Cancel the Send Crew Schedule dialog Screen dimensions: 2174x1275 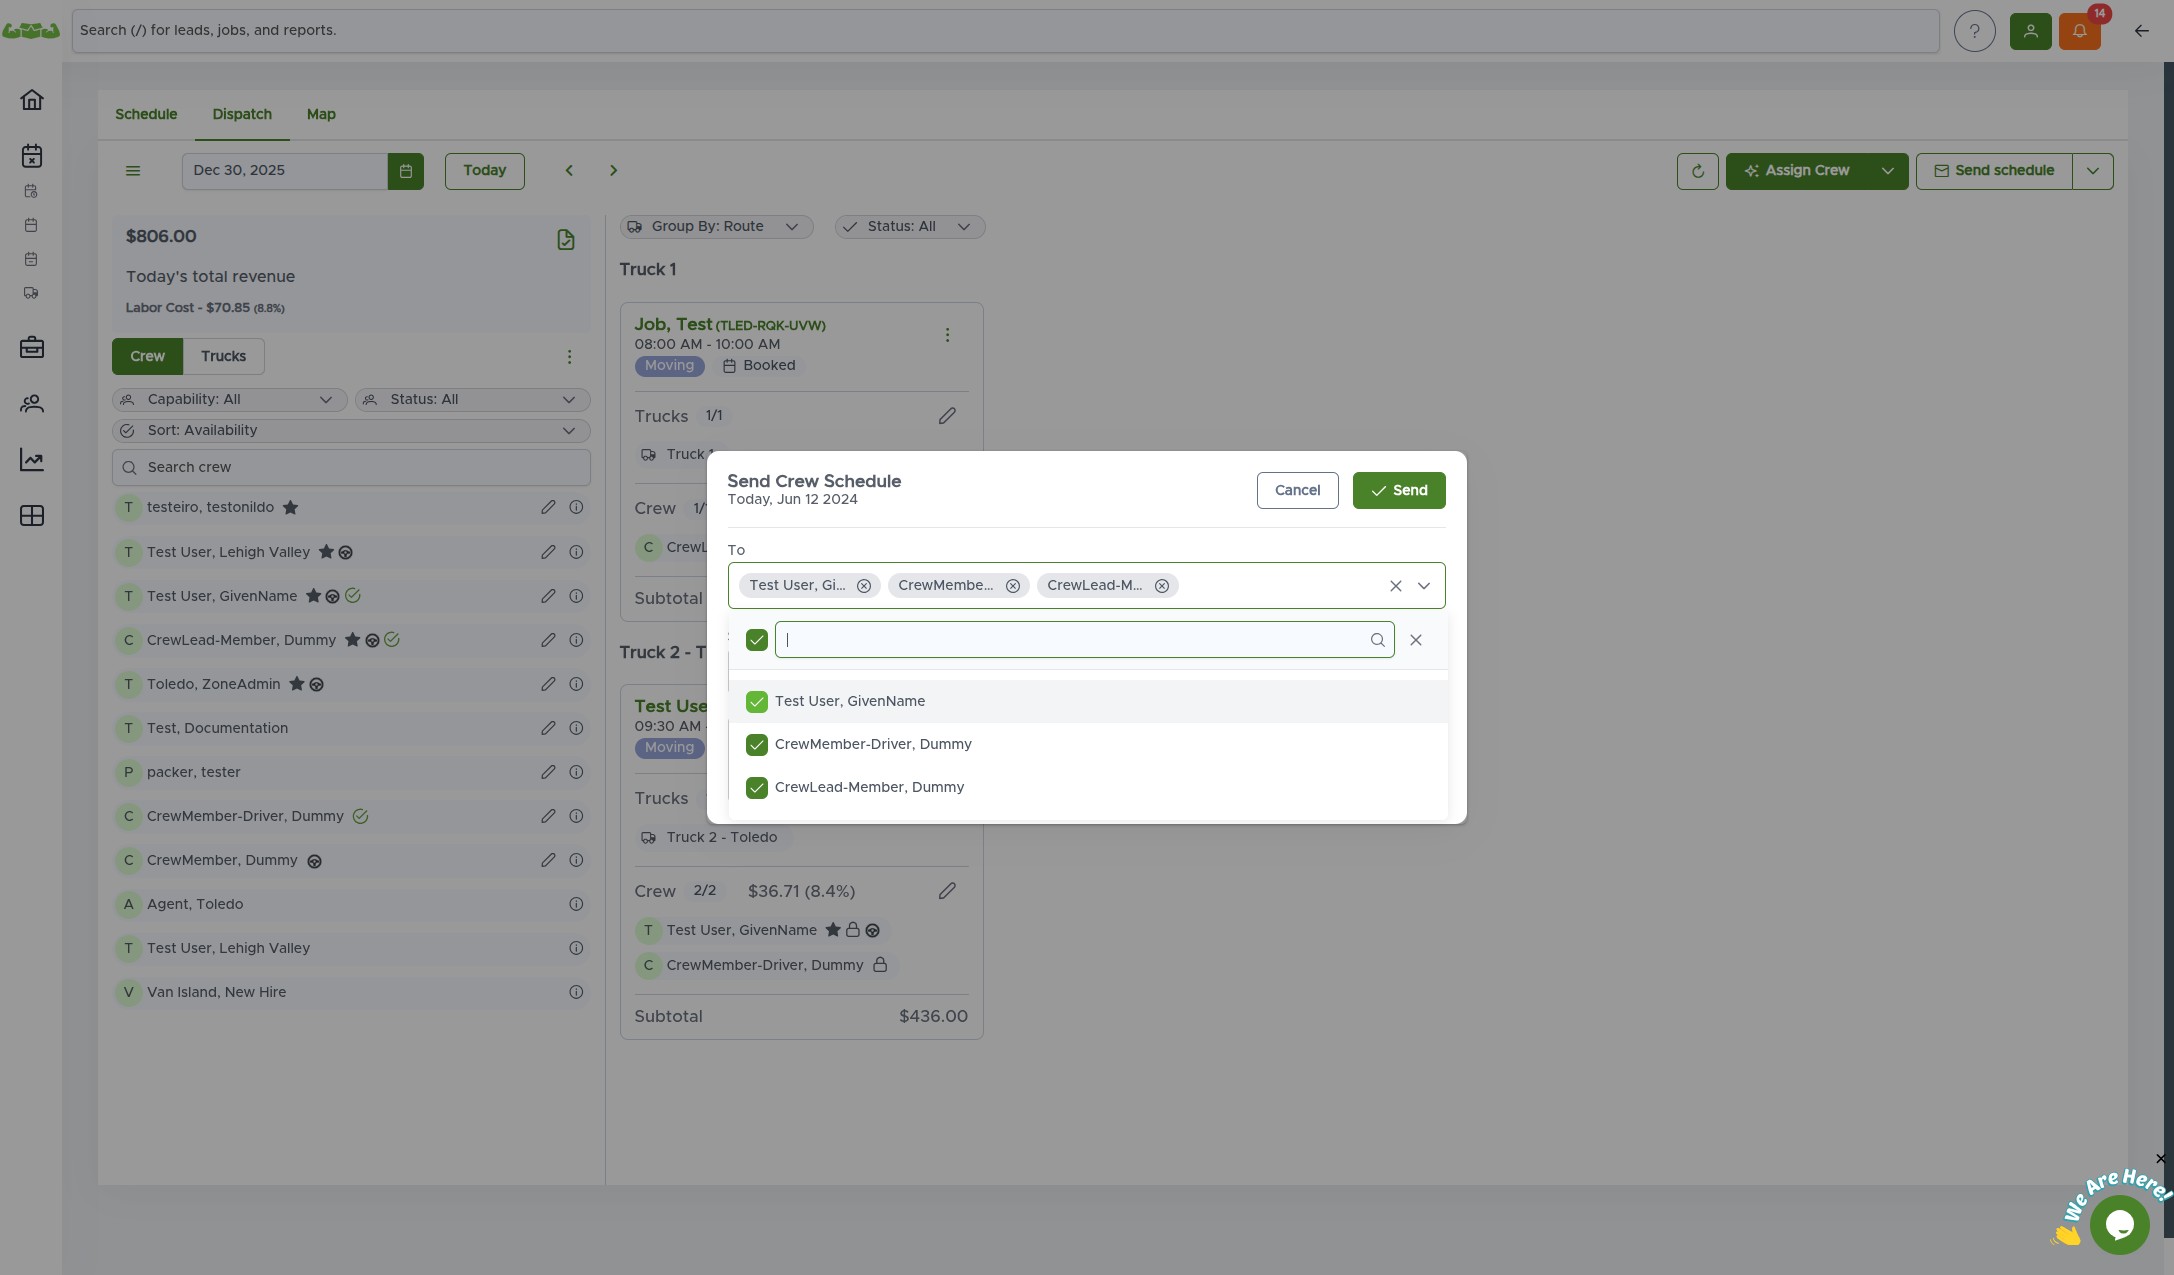pyautogui.click(x=1297, y=491)
